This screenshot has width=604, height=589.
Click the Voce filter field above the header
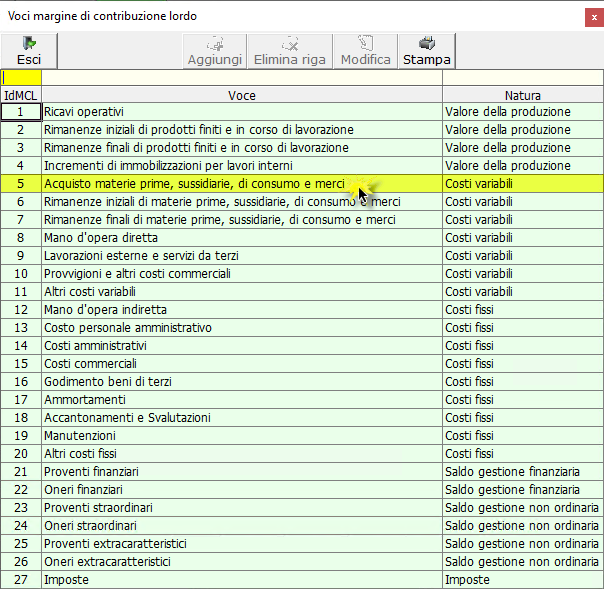(x=241, y=77)
